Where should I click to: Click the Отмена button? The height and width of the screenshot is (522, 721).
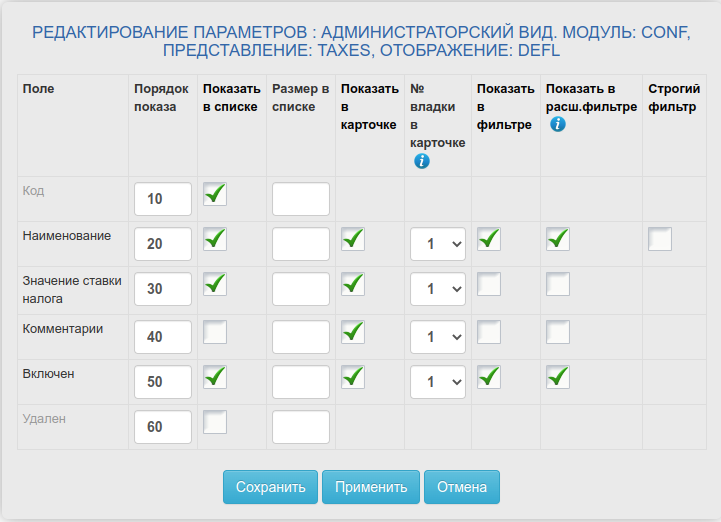[461, 487]
